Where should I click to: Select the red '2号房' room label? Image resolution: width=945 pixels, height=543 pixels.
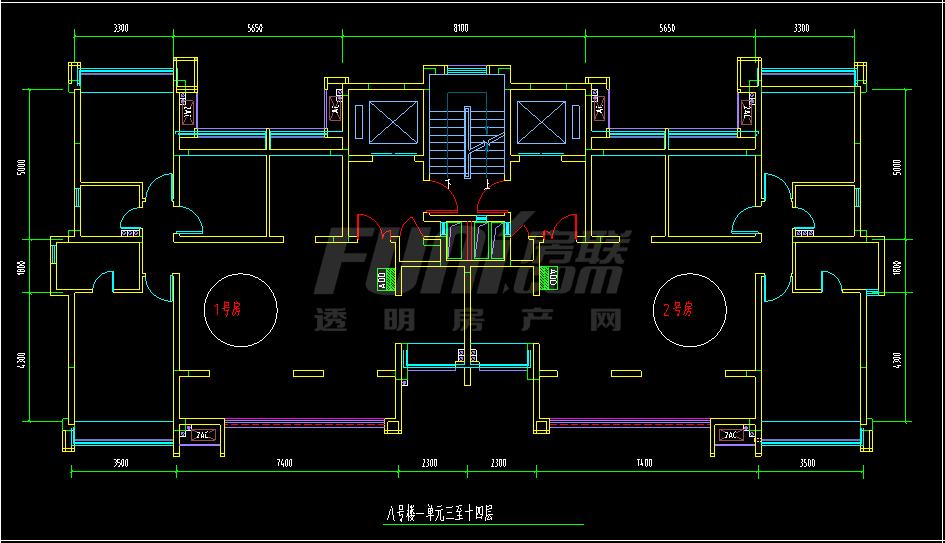pos(678,309)
